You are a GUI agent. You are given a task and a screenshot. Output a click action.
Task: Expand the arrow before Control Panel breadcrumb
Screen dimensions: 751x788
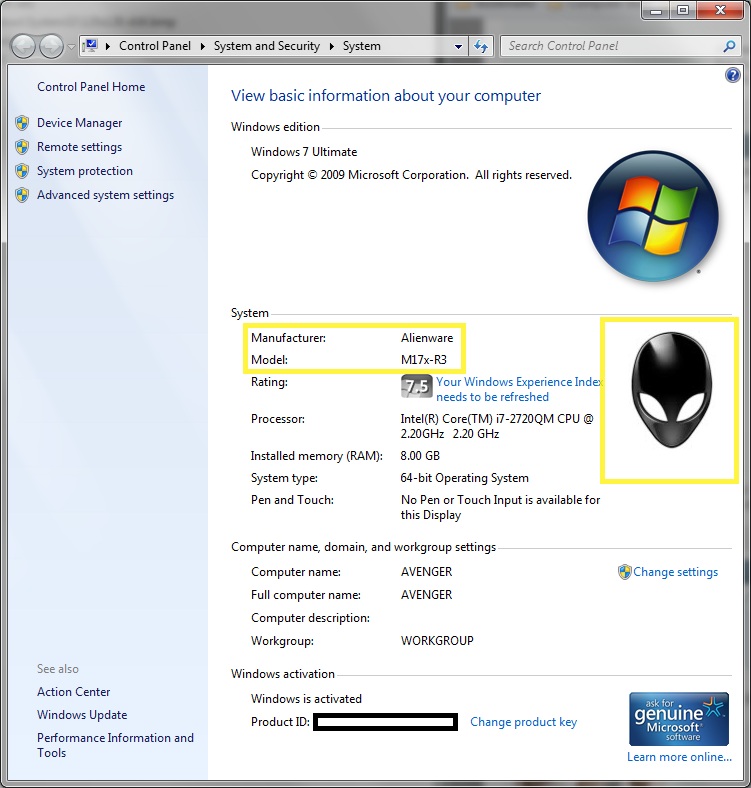tap(108, 46)
